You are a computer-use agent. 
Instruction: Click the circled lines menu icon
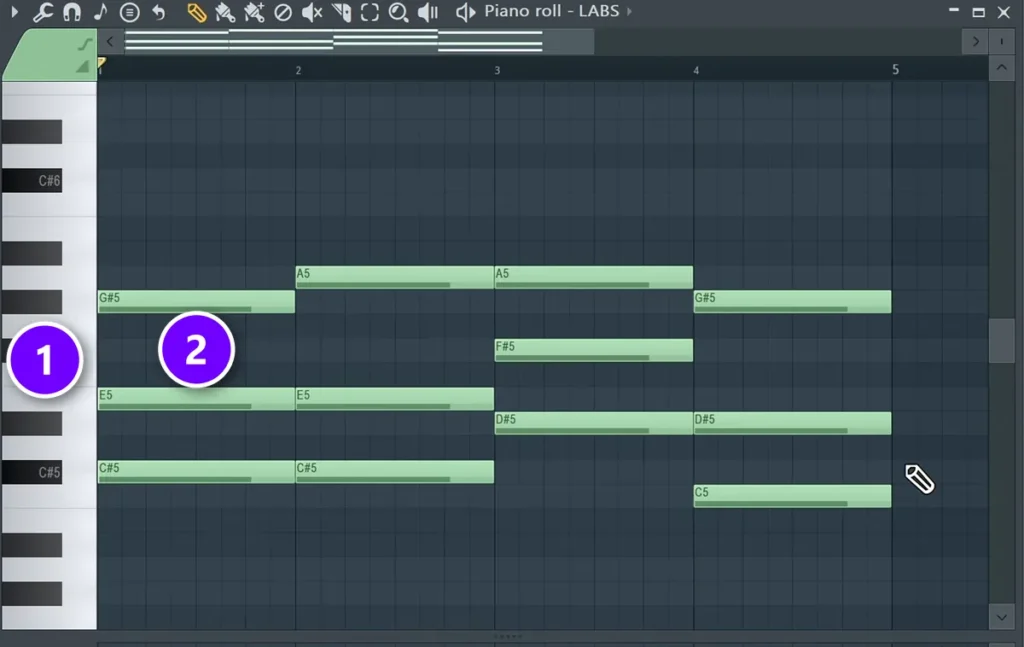[x=129, y=12]
